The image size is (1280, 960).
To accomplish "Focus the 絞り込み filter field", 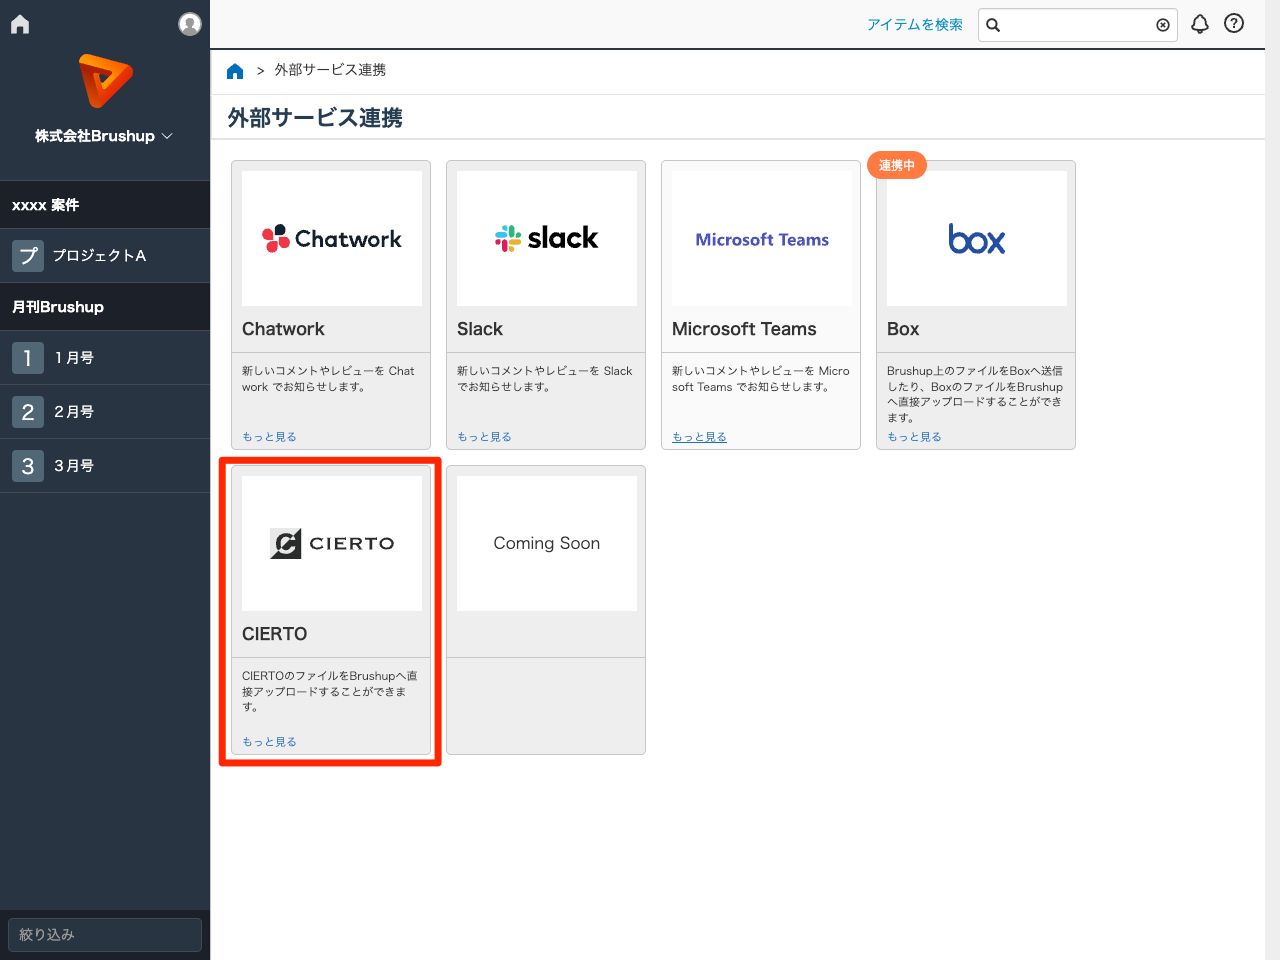I will pos(105,935).
